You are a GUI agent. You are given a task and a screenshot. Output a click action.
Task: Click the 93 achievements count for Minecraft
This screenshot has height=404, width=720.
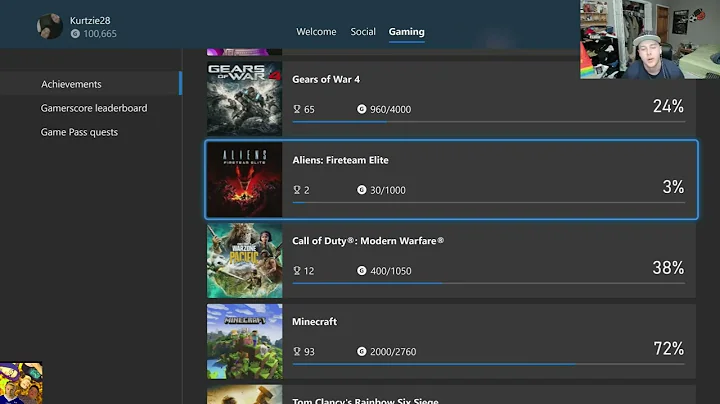[x=309, y=352]
